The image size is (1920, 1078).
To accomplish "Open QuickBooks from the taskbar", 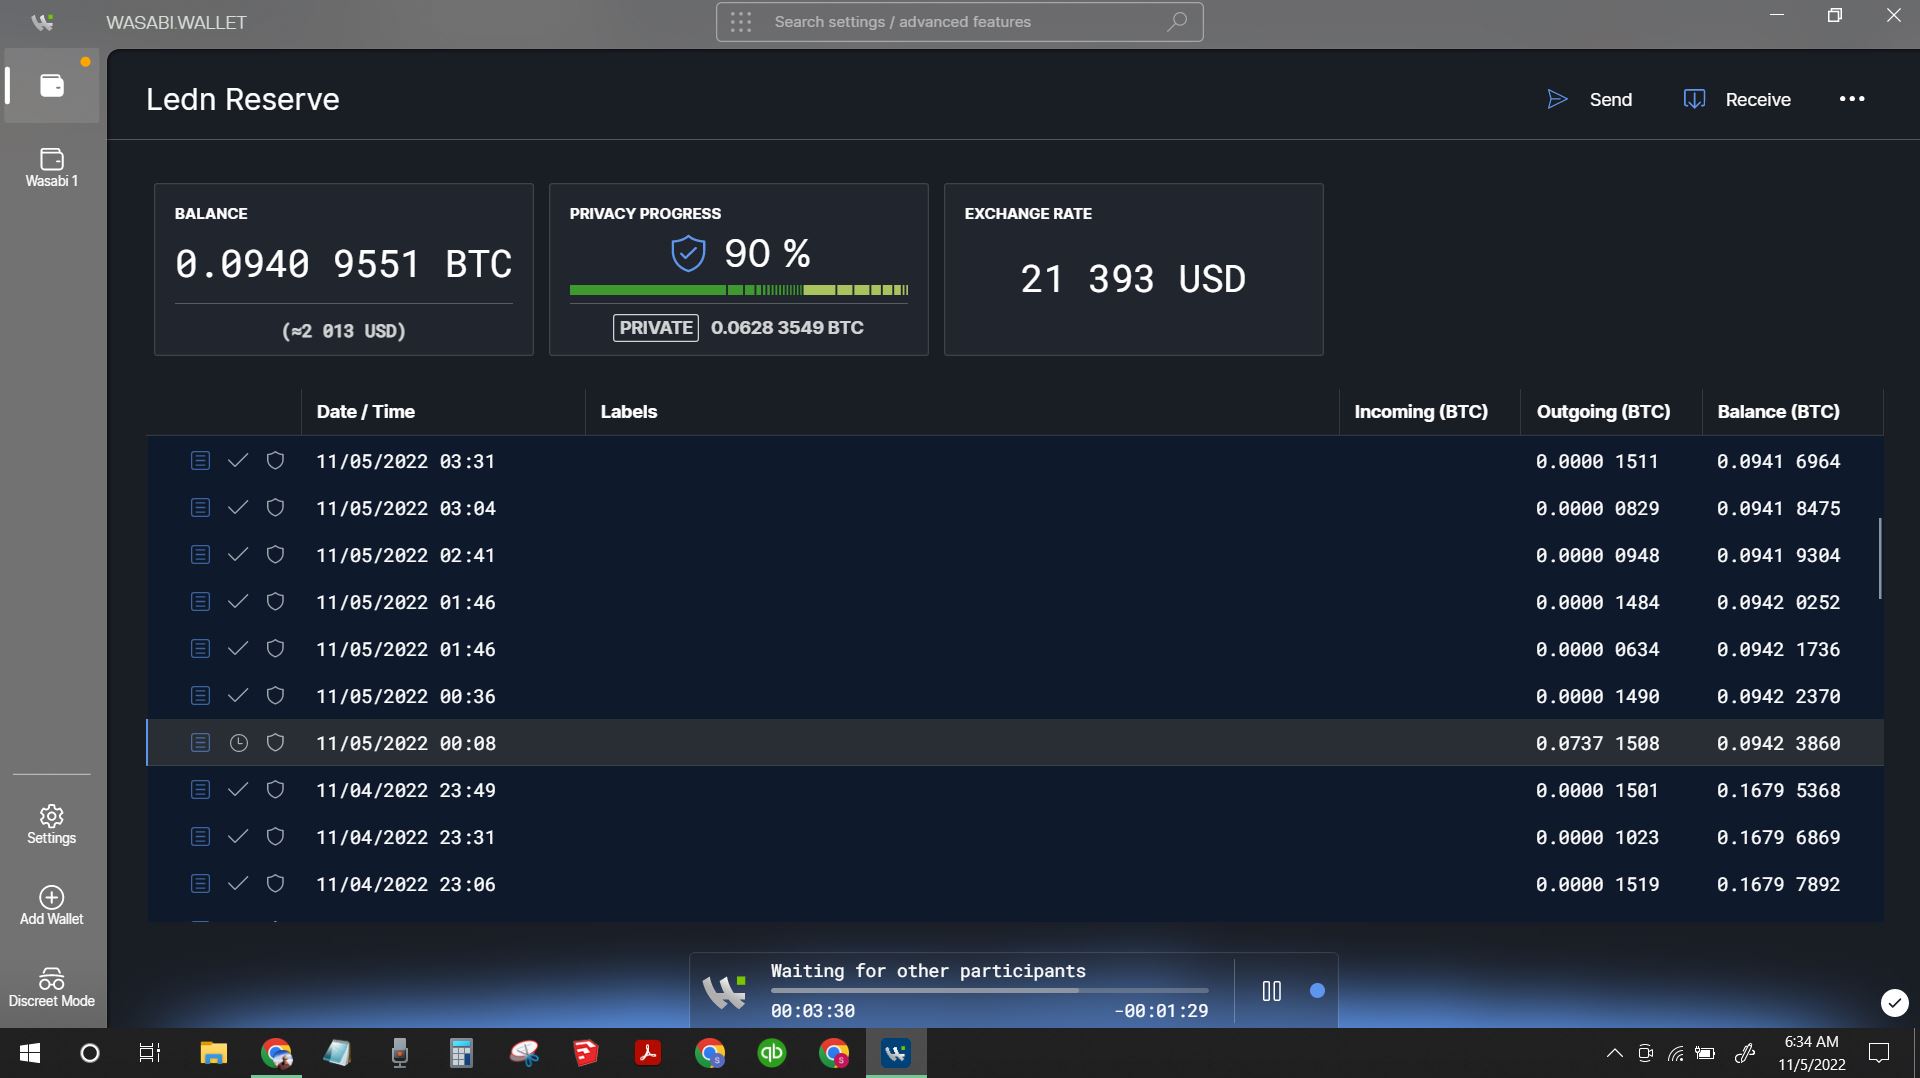I will (771, 1053).
